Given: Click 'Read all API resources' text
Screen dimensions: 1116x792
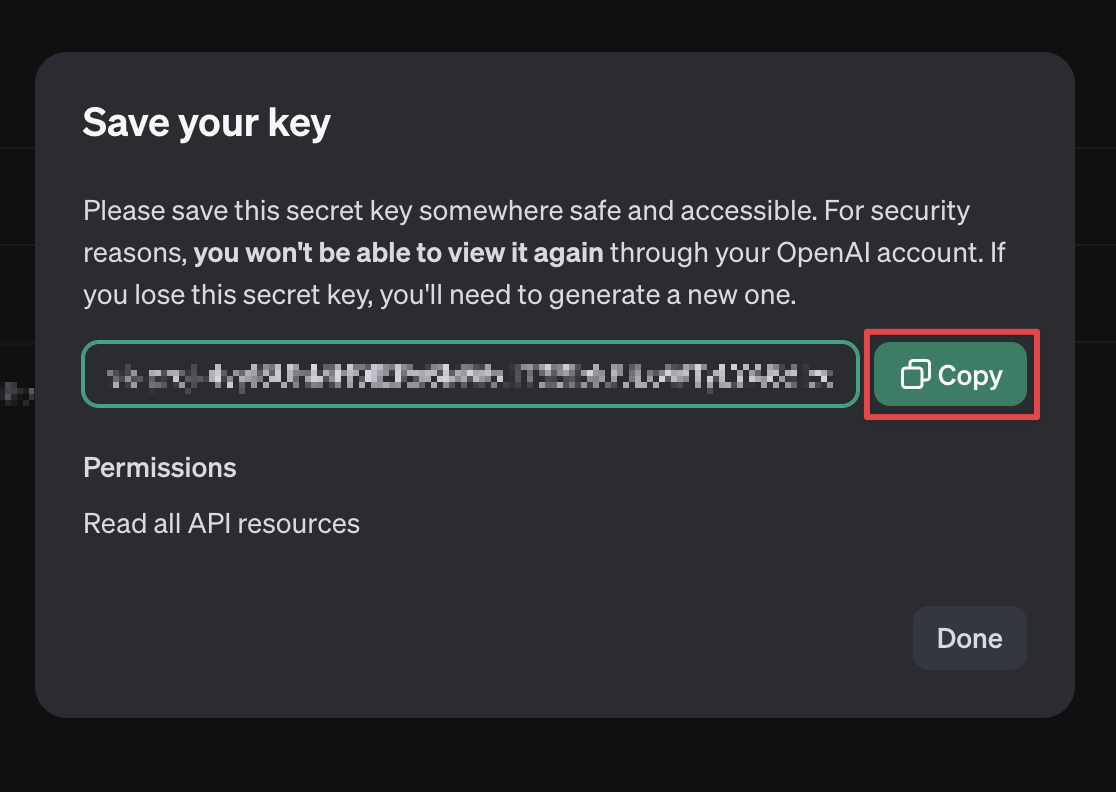Looking at the screenshot, I should pos(221,524).
